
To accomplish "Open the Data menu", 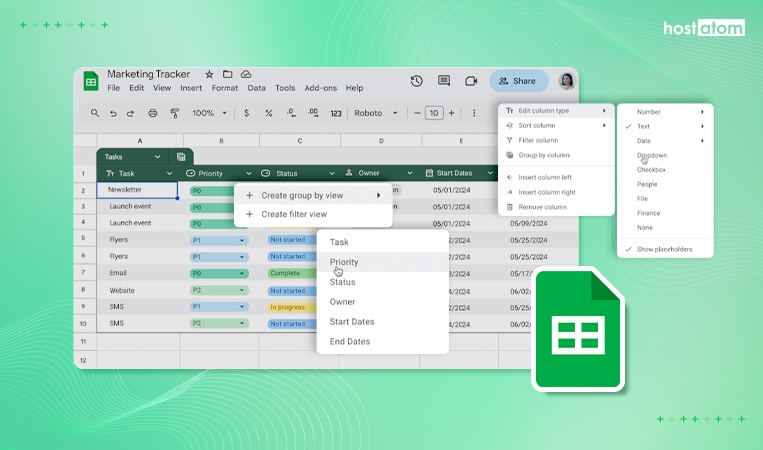I will tap(256, 88).
